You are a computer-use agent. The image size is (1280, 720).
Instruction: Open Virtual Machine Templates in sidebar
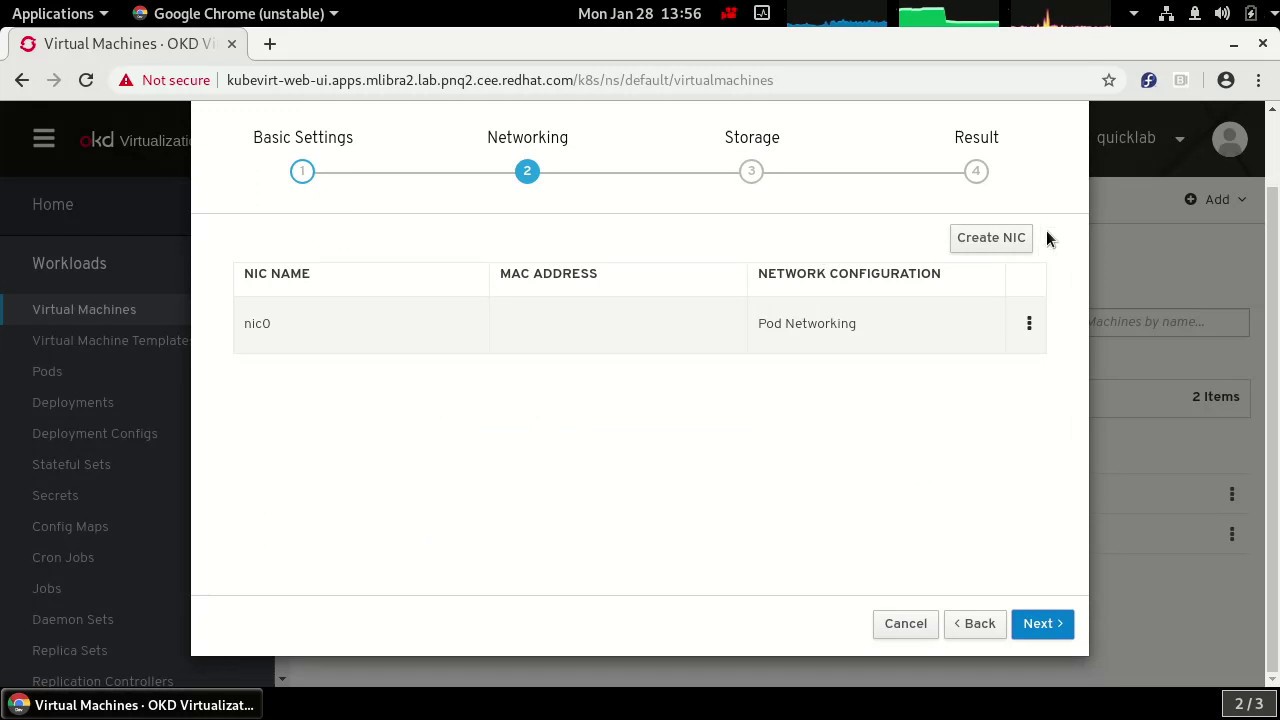(x=110, y=340)
